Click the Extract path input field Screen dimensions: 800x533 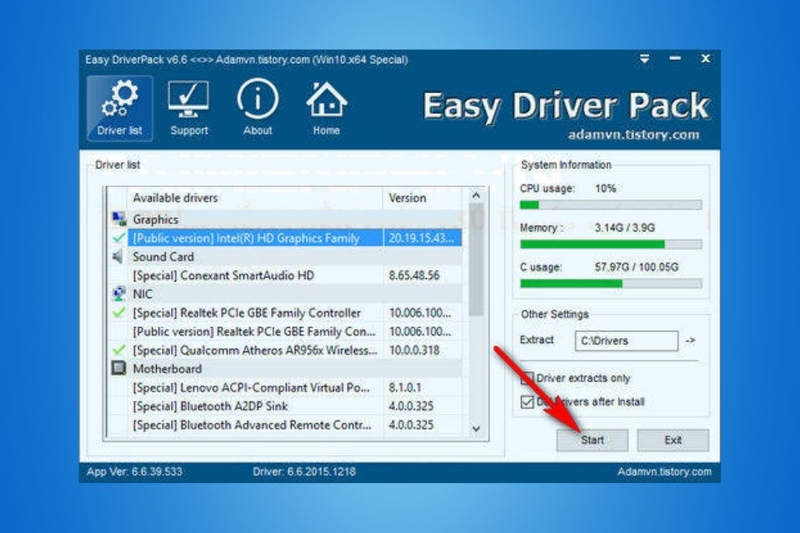click(x=627, y=341)
